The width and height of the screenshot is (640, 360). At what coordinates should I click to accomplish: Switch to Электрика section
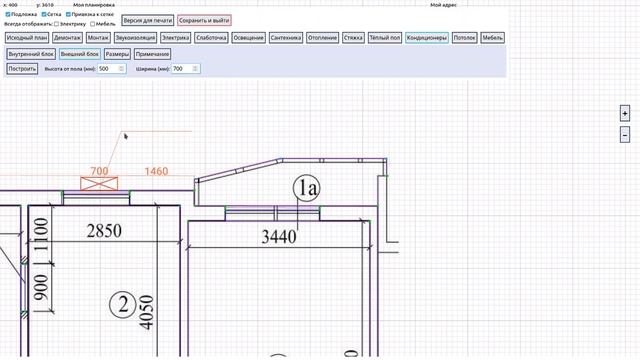coord(176,38)
